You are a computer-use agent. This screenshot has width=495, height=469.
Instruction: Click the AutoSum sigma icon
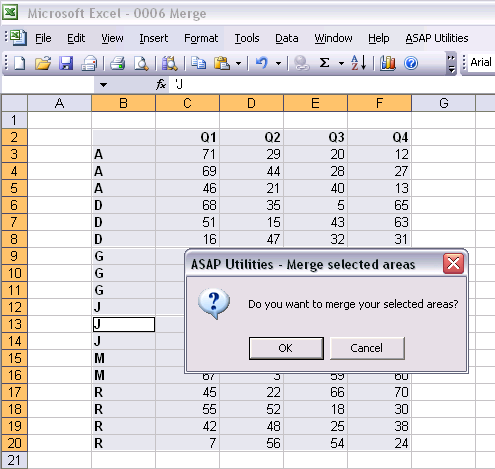[324, 63]
